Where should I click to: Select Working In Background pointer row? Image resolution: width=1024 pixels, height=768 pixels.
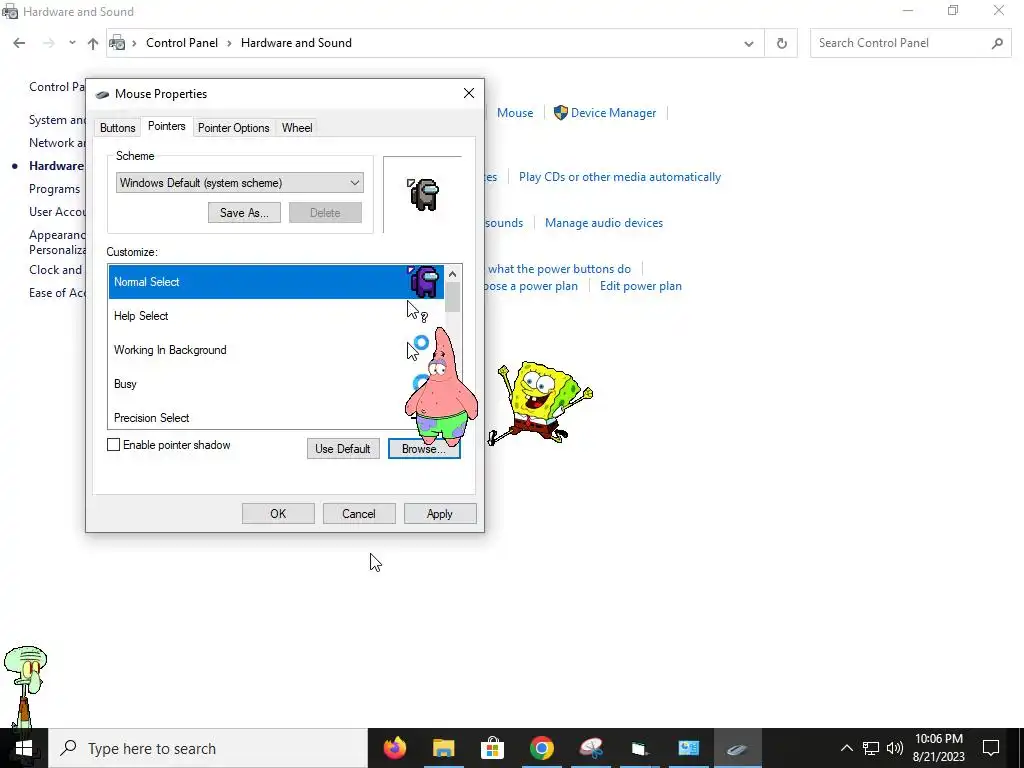tap(276, 350)
